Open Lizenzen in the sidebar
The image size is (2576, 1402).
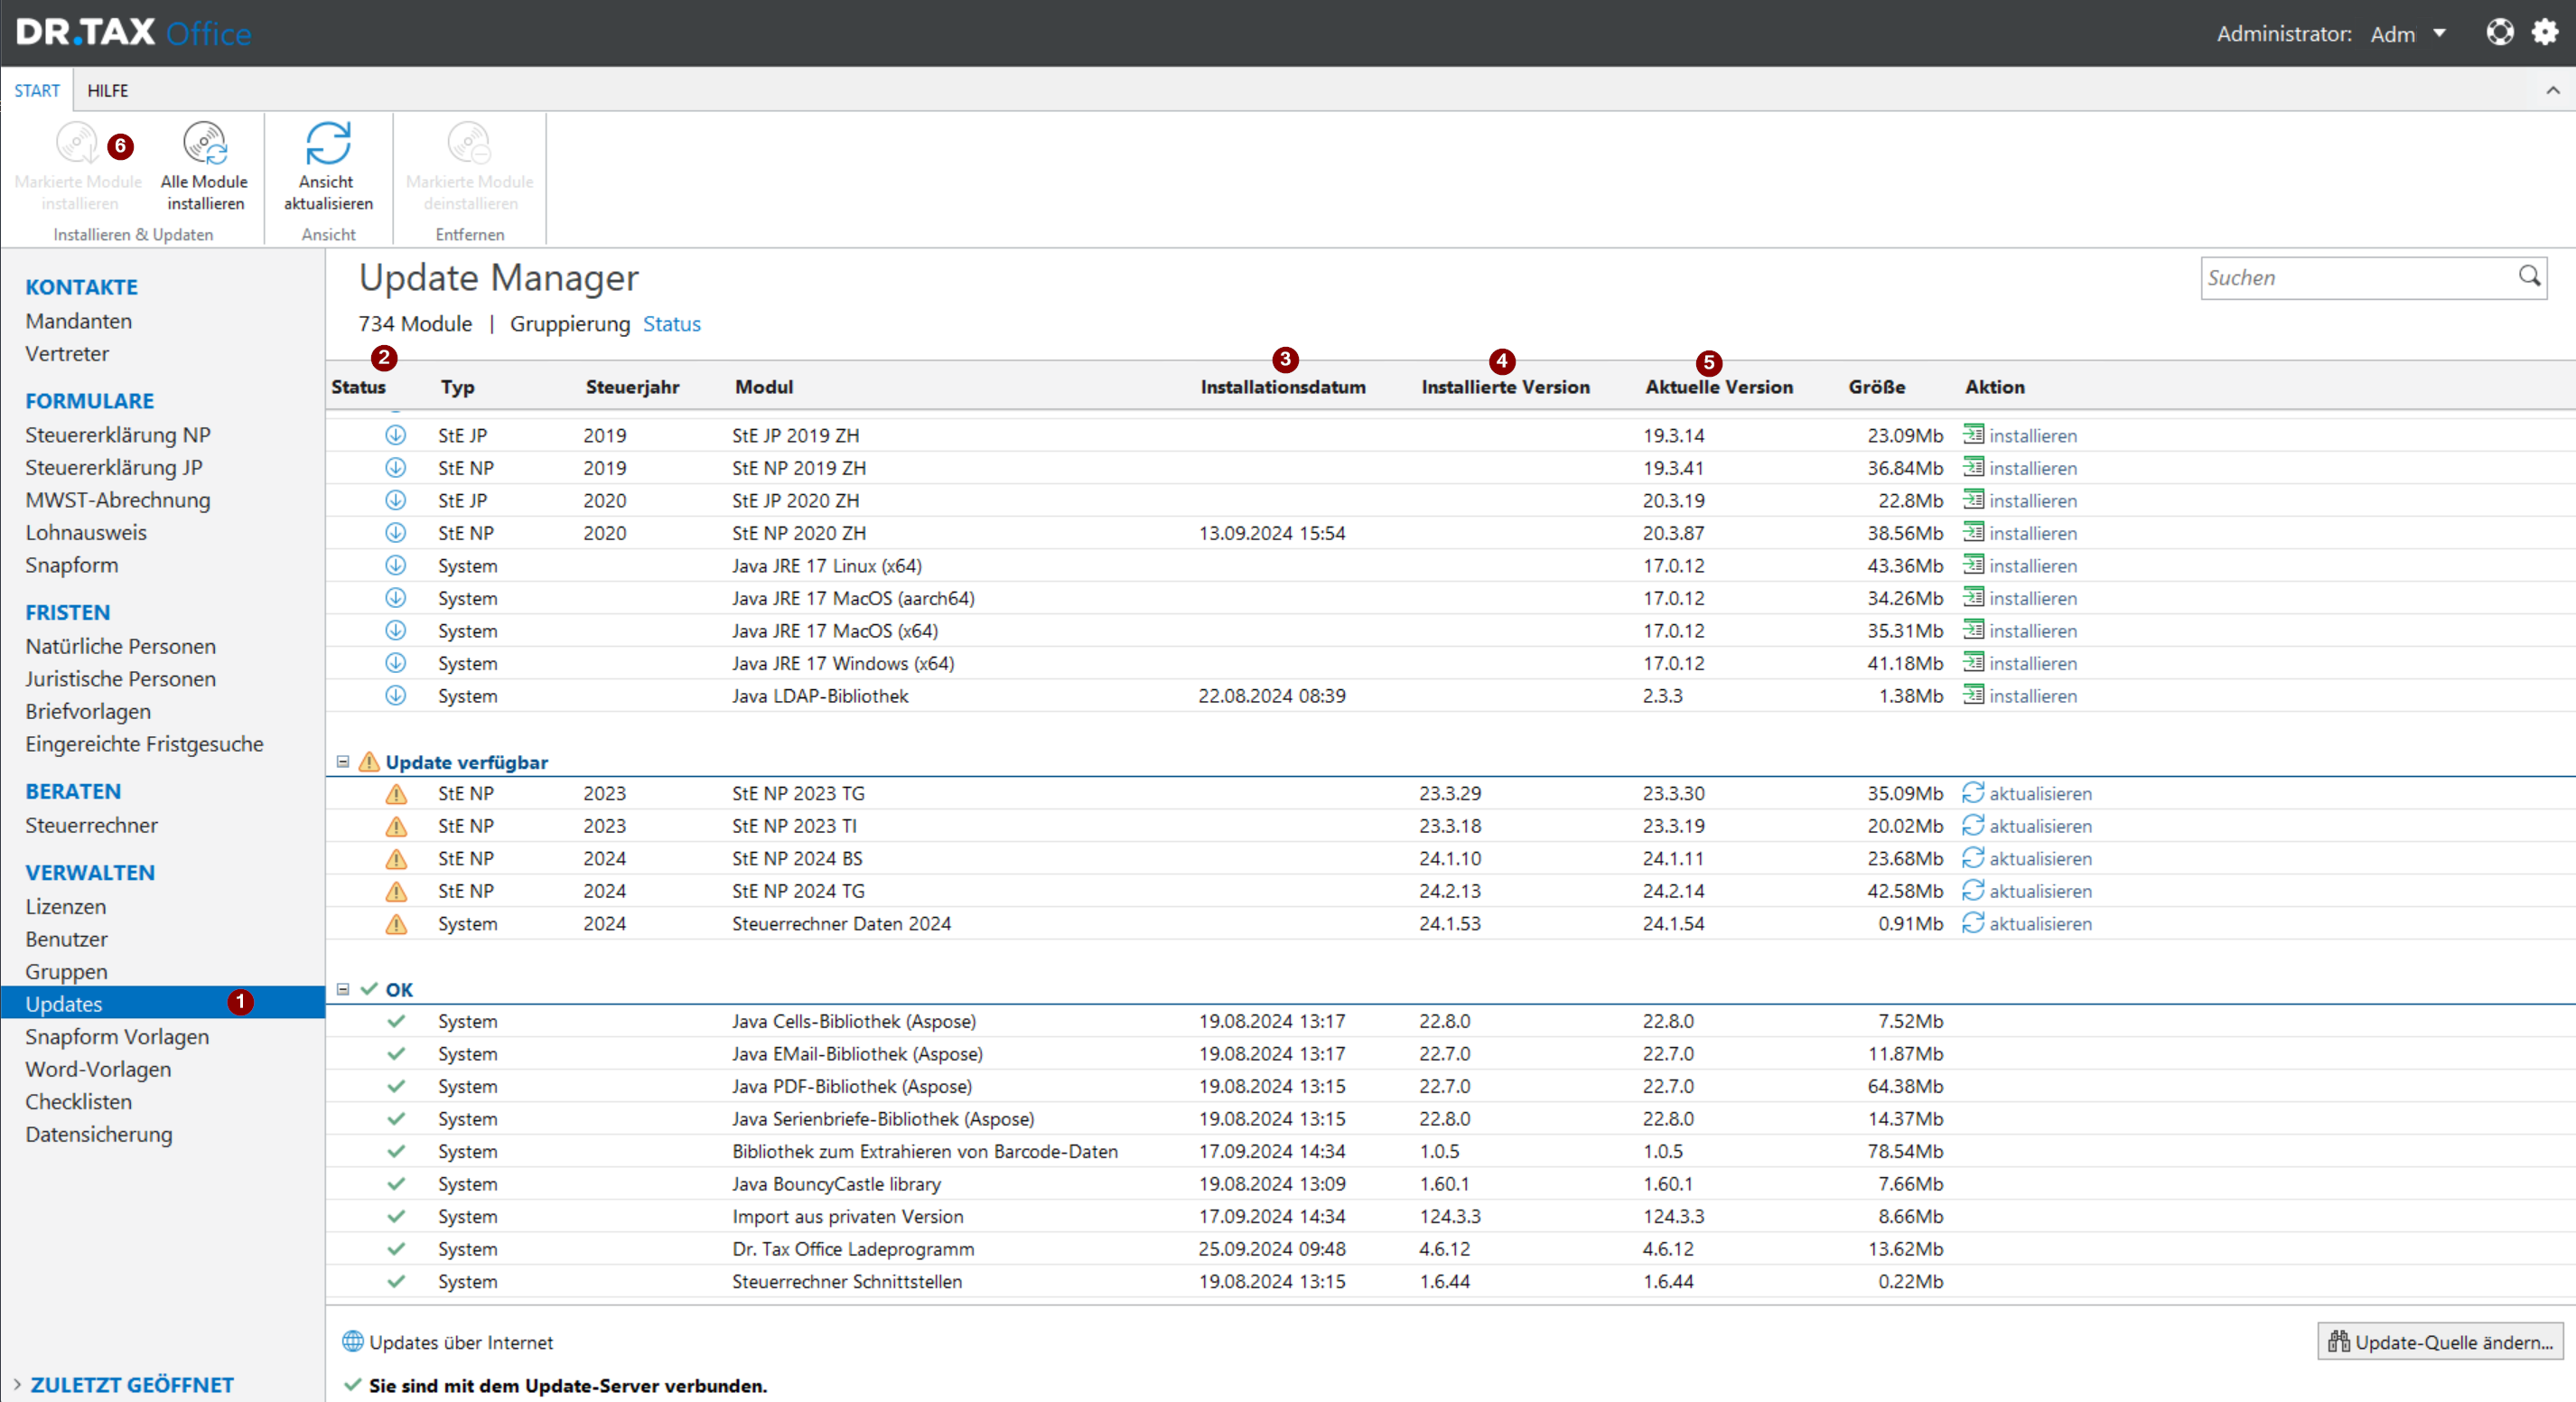click(x=65, y=906)
